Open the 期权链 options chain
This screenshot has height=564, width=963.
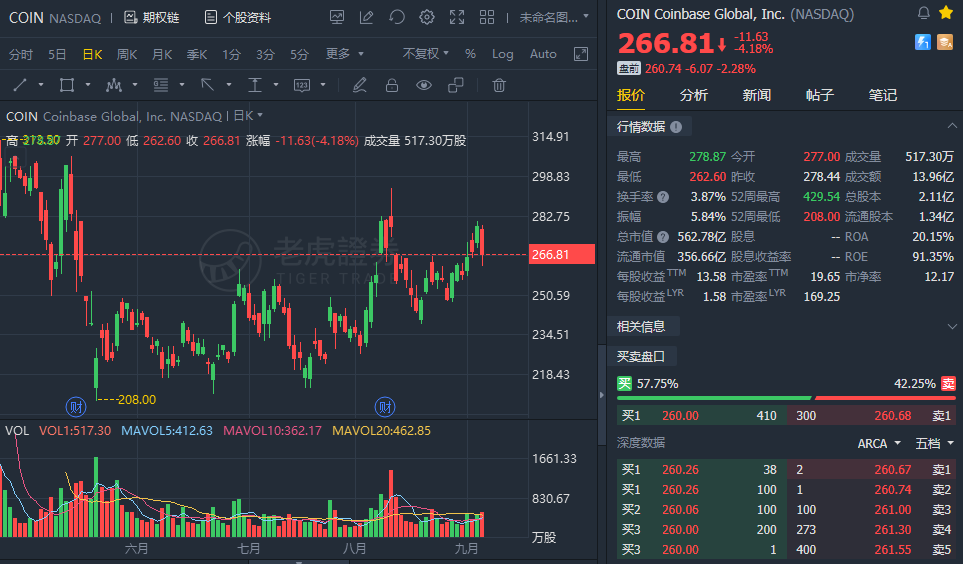click(x=152, y=17)
